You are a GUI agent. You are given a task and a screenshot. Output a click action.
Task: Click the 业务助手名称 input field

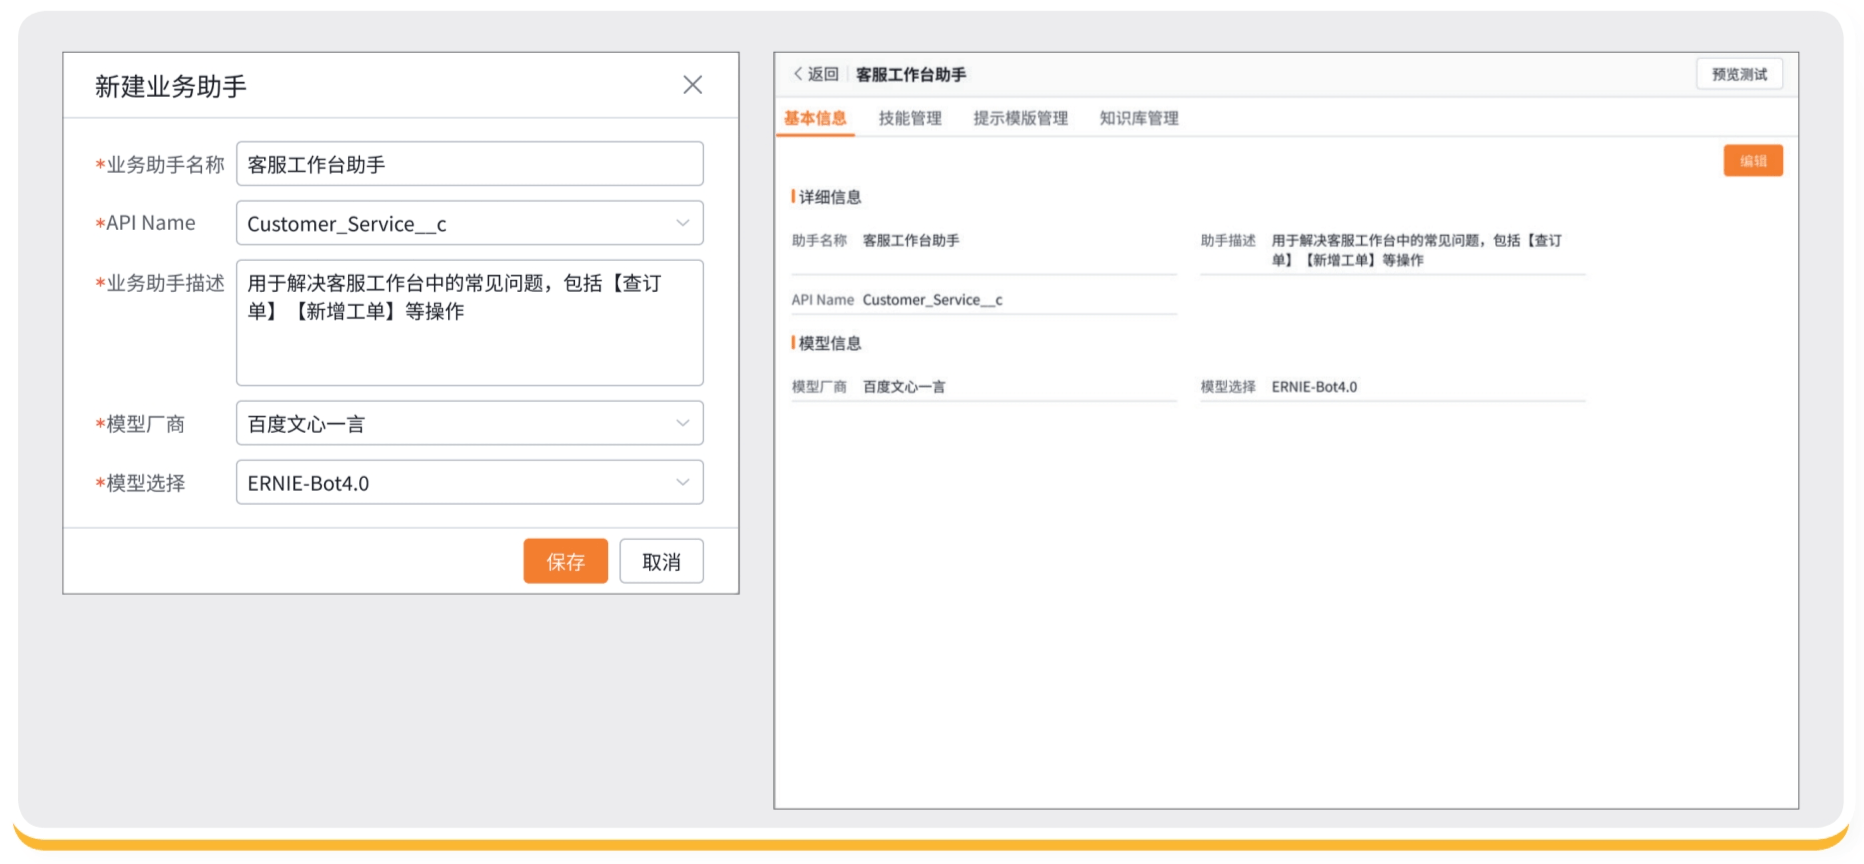[469, 164]
